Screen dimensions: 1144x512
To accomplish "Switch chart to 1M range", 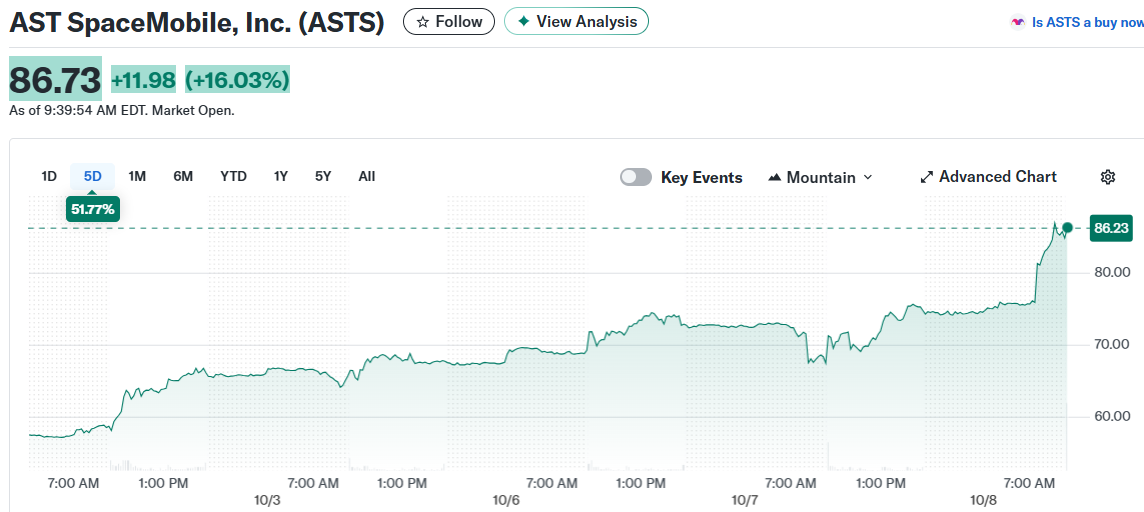I will coord(137,176).
